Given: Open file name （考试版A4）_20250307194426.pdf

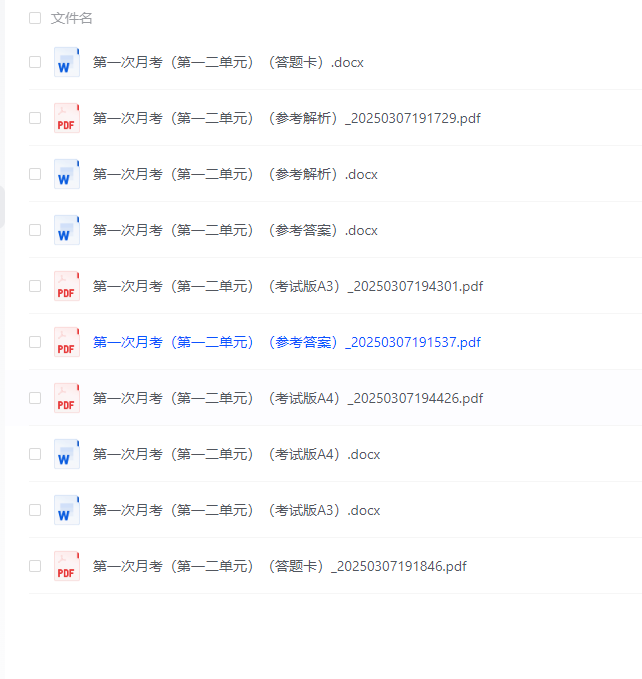Looking at the screenshot, I should click(x=288, y=398).
